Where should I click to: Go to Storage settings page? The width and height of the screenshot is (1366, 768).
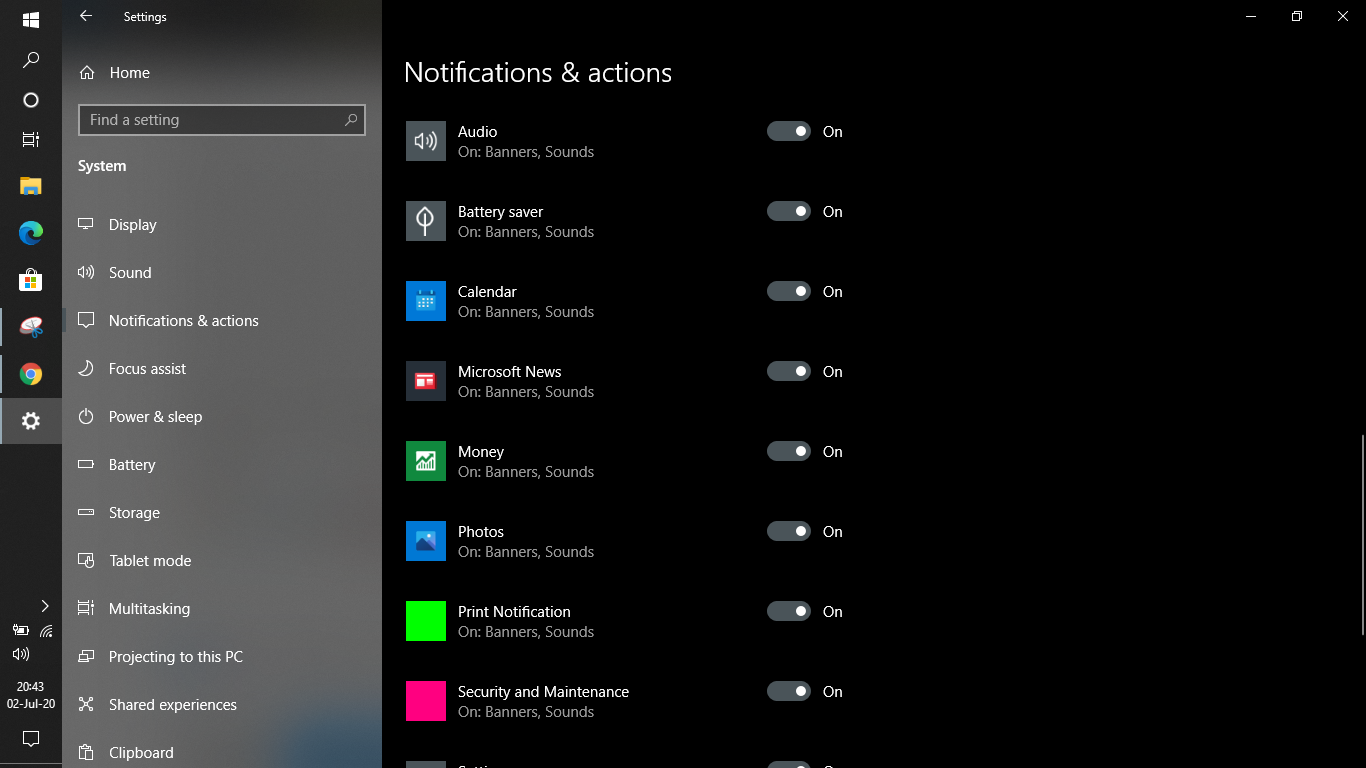222,513
